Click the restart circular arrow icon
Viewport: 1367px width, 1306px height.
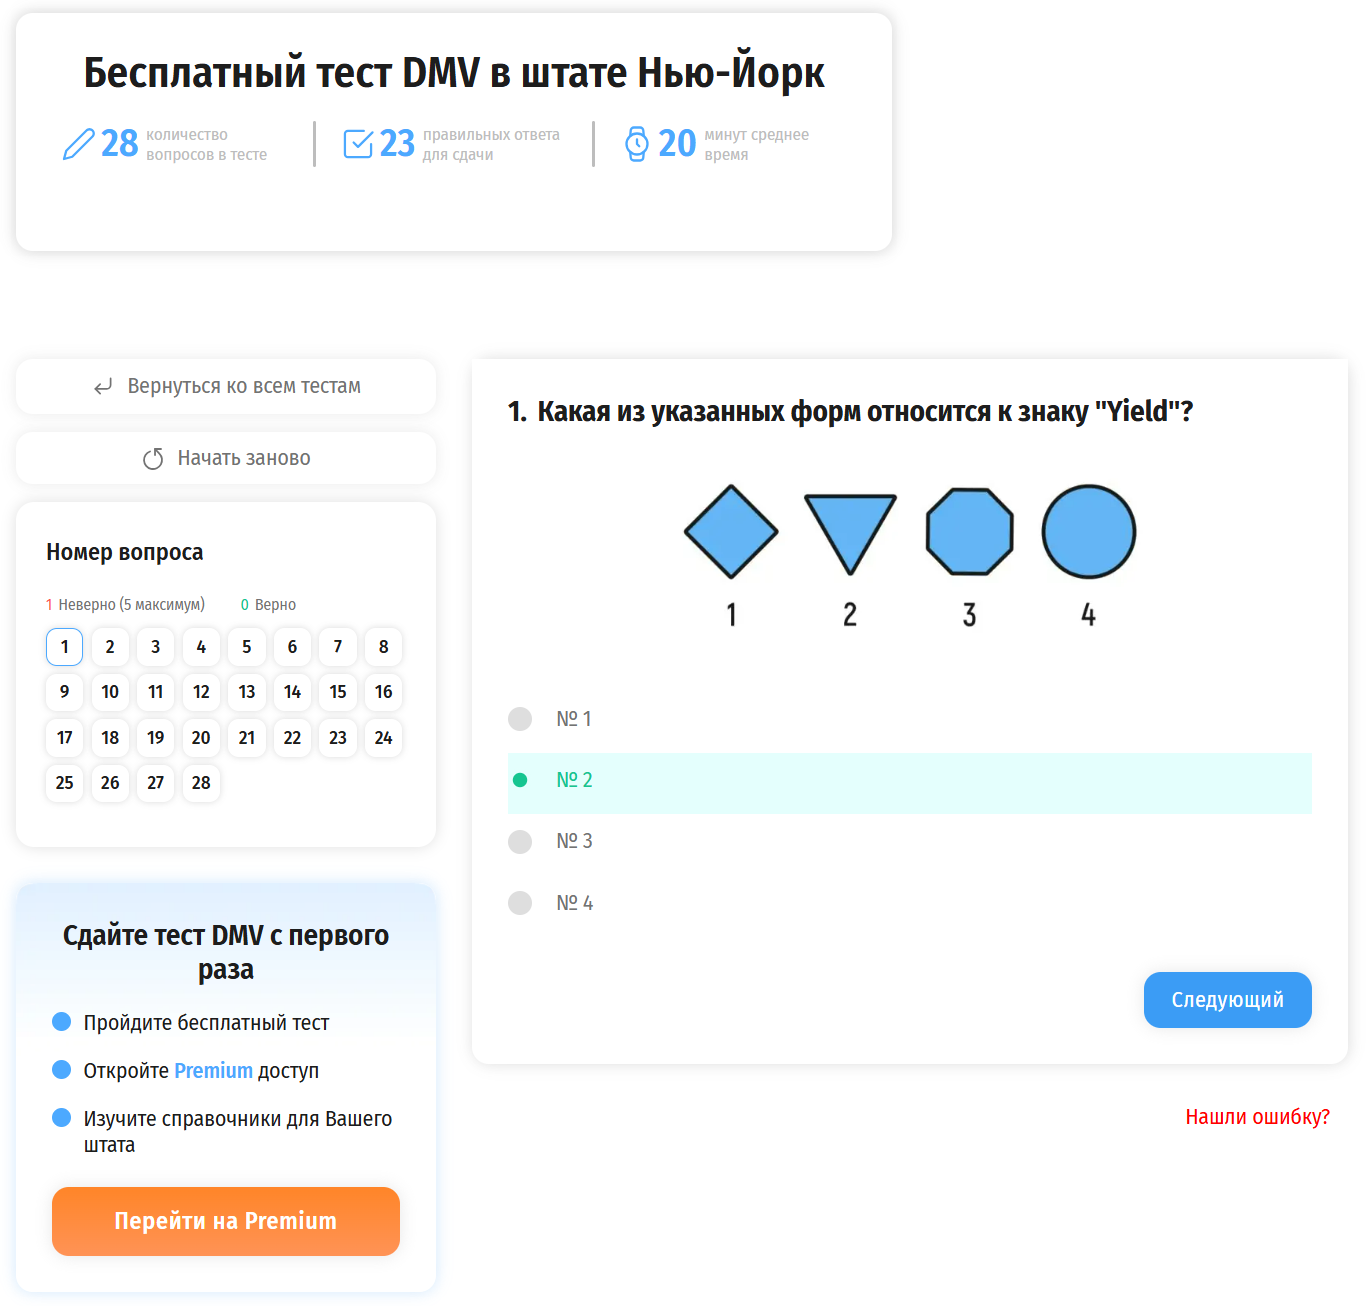point(153,459)
